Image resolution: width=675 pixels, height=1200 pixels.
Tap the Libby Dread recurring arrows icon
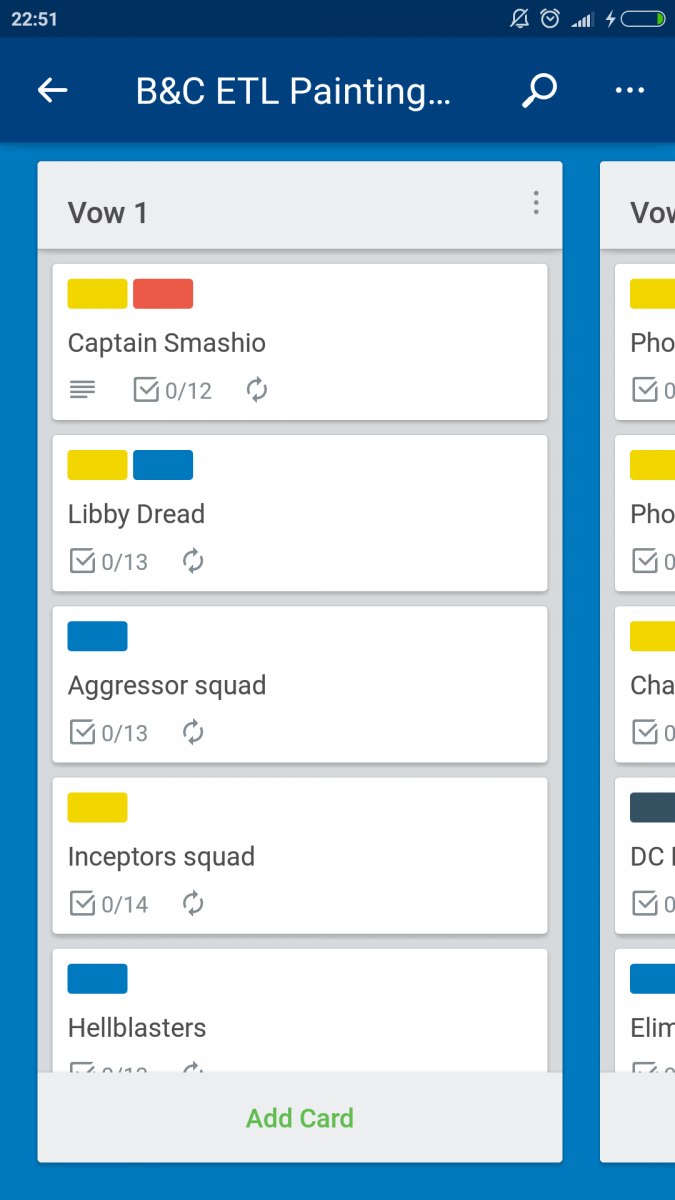coord(193,562)
